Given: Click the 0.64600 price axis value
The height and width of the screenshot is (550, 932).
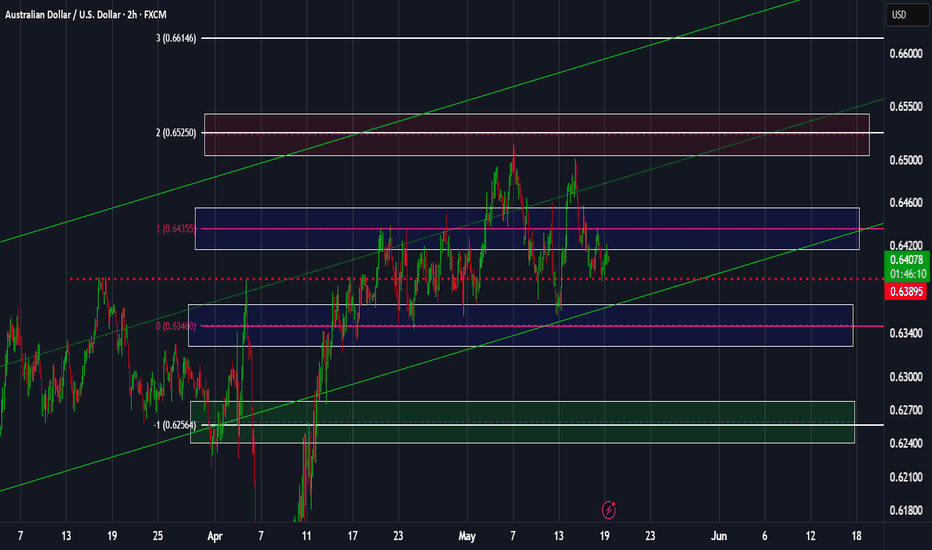Looking at the screenshot, I should 906,203.
